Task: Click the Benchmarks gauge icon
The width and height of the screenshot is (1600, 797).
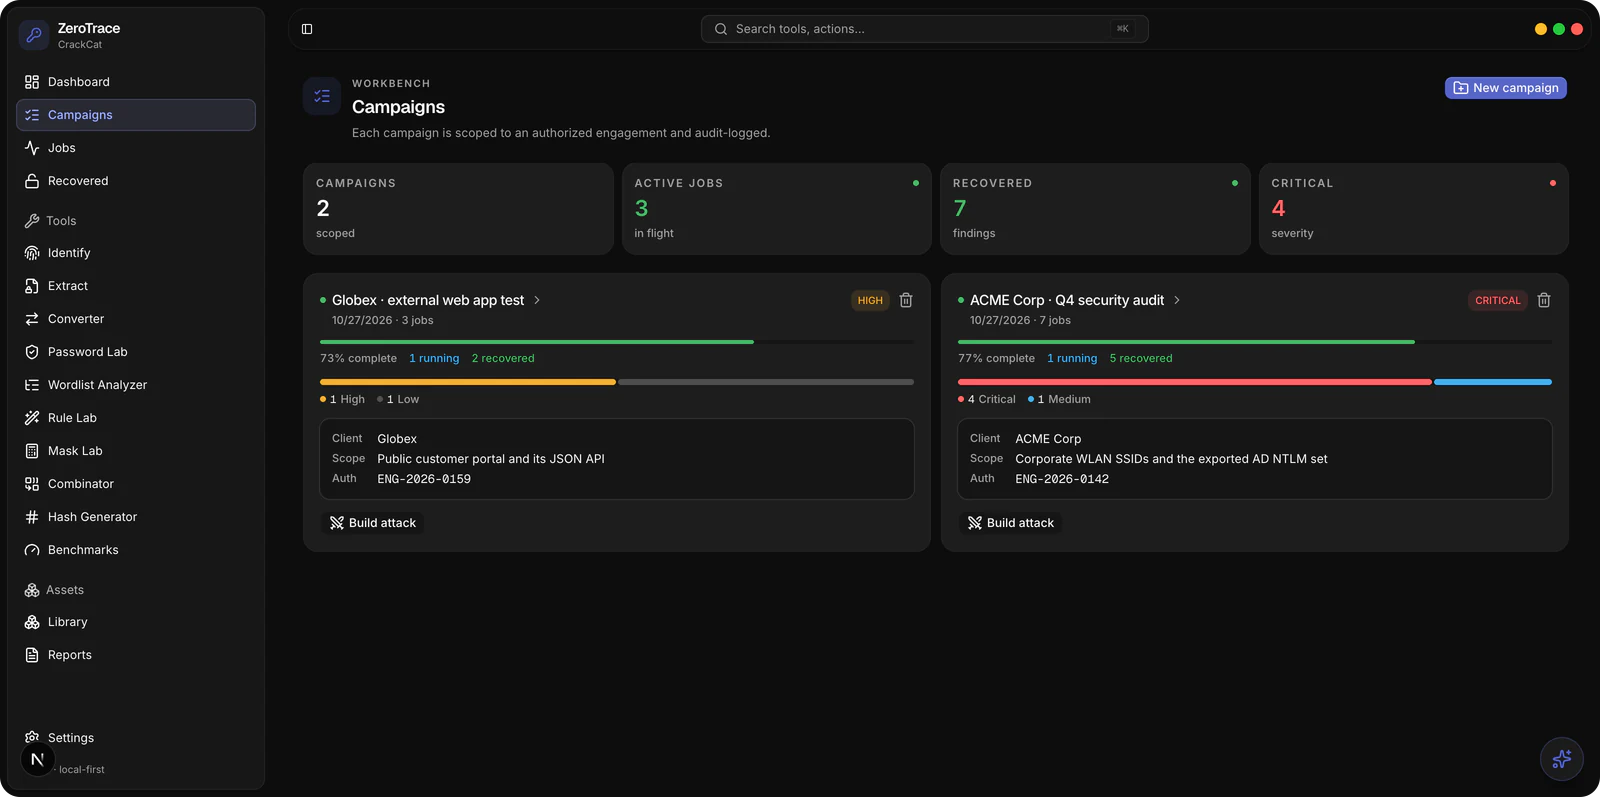Action: (x=32, y=550)
